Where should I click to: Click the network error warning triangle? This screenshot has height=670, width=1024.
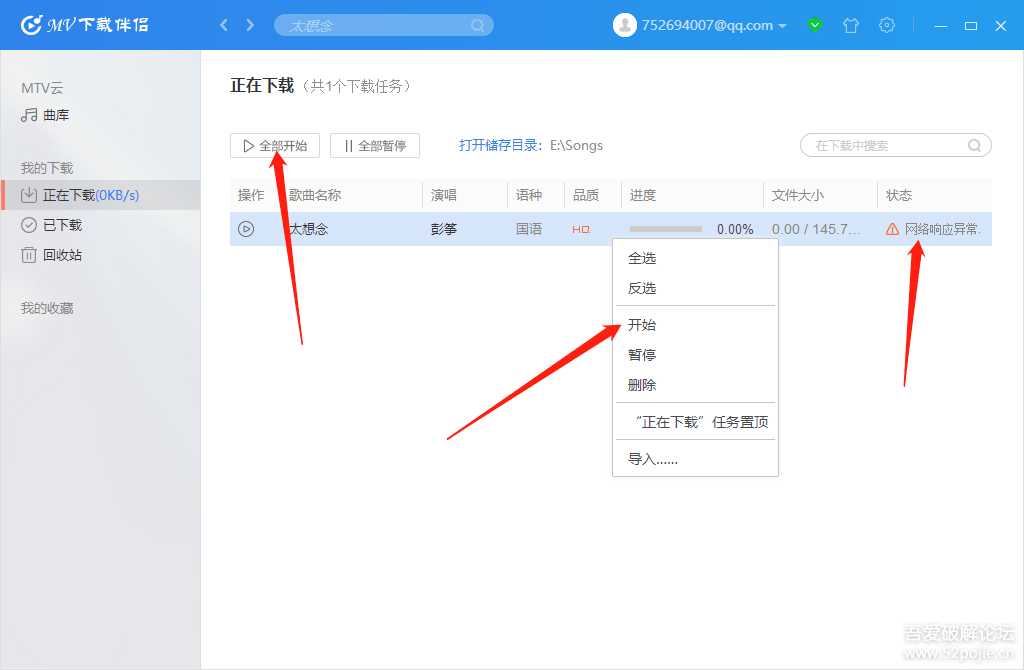point(891,228)
